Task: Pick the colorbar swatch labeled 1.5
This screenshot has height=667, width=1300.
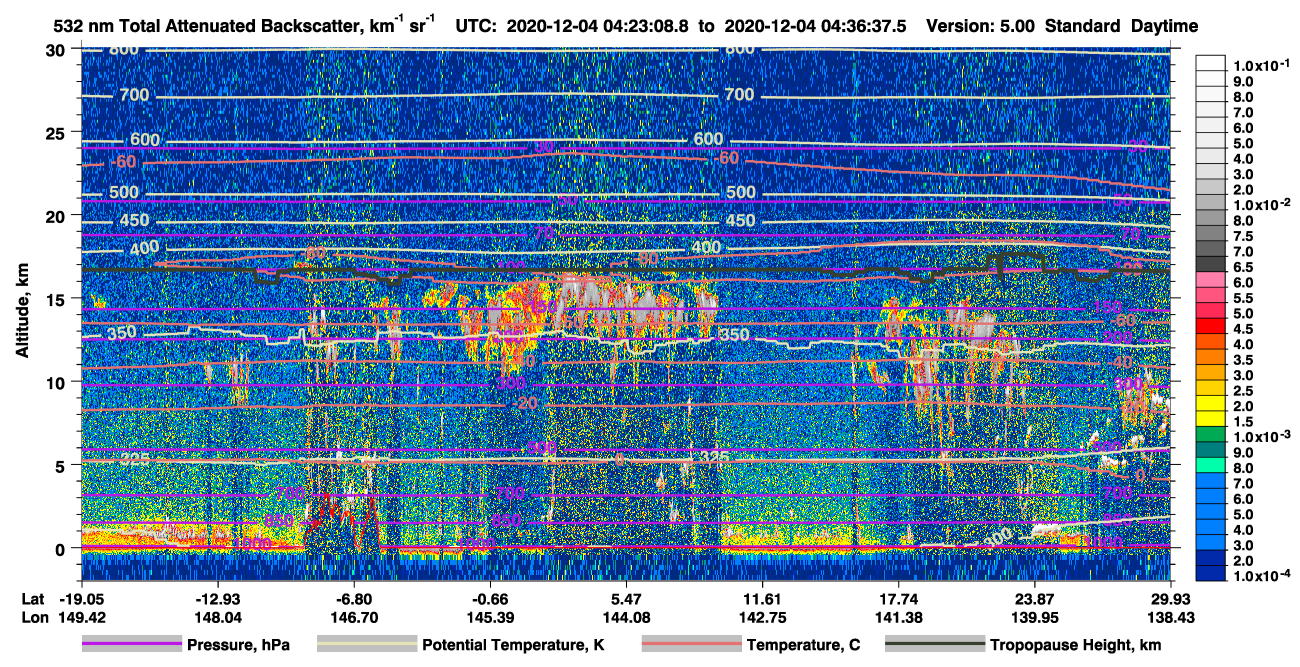Action: click(1210, 420)
